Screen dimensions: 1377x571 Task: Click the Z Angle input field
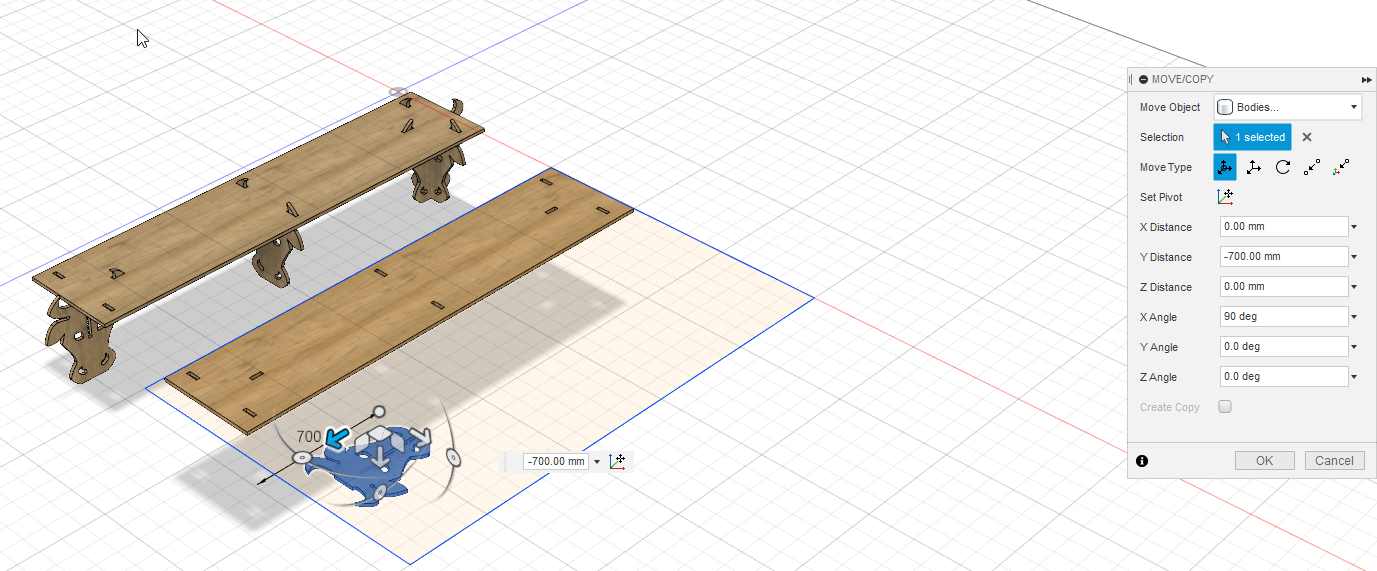coord(1284,377)
